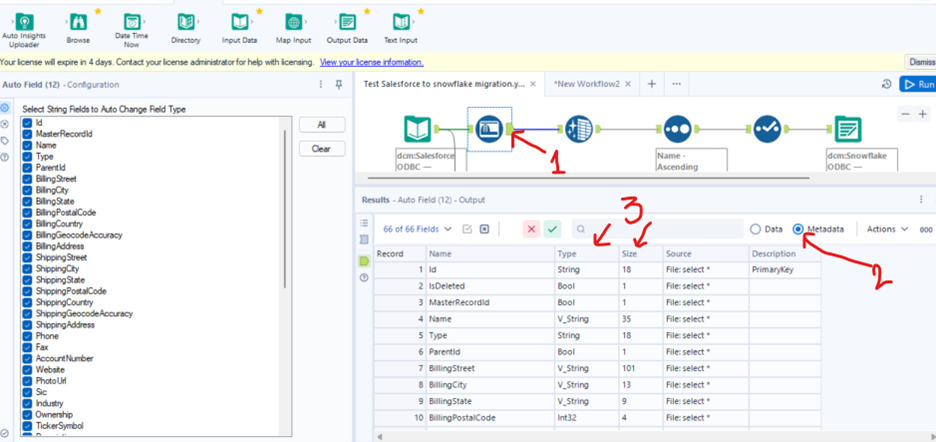Select the Text Input tool icon

coord(400,22)
